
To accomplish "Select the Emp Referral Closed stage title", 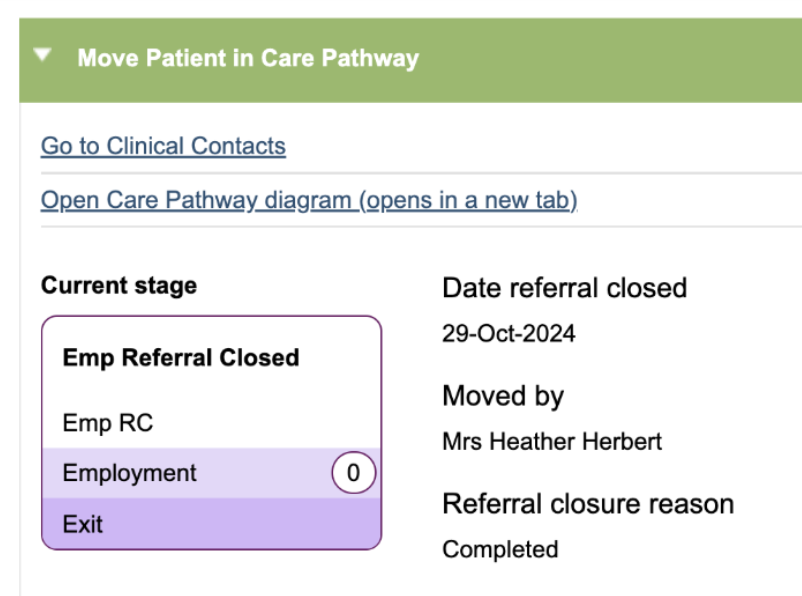I will click(181, 358).
